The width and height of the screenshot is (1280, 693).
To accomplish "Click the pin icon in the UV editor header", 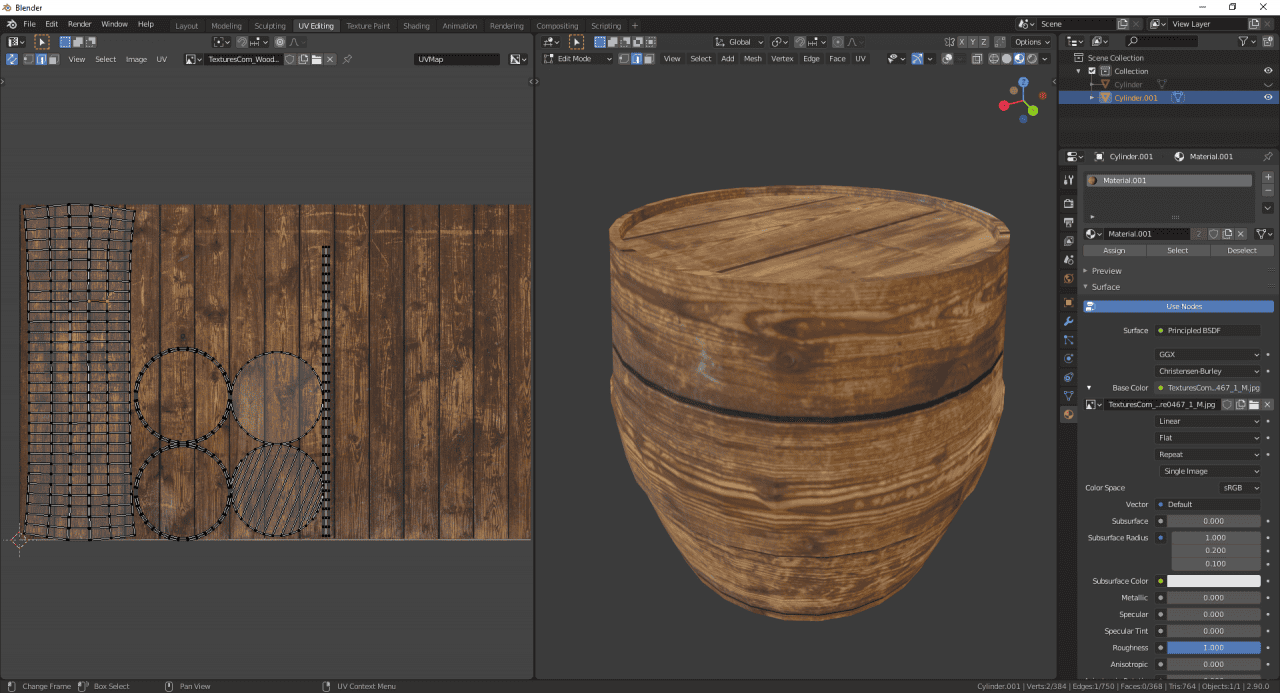I will point(346,59).
